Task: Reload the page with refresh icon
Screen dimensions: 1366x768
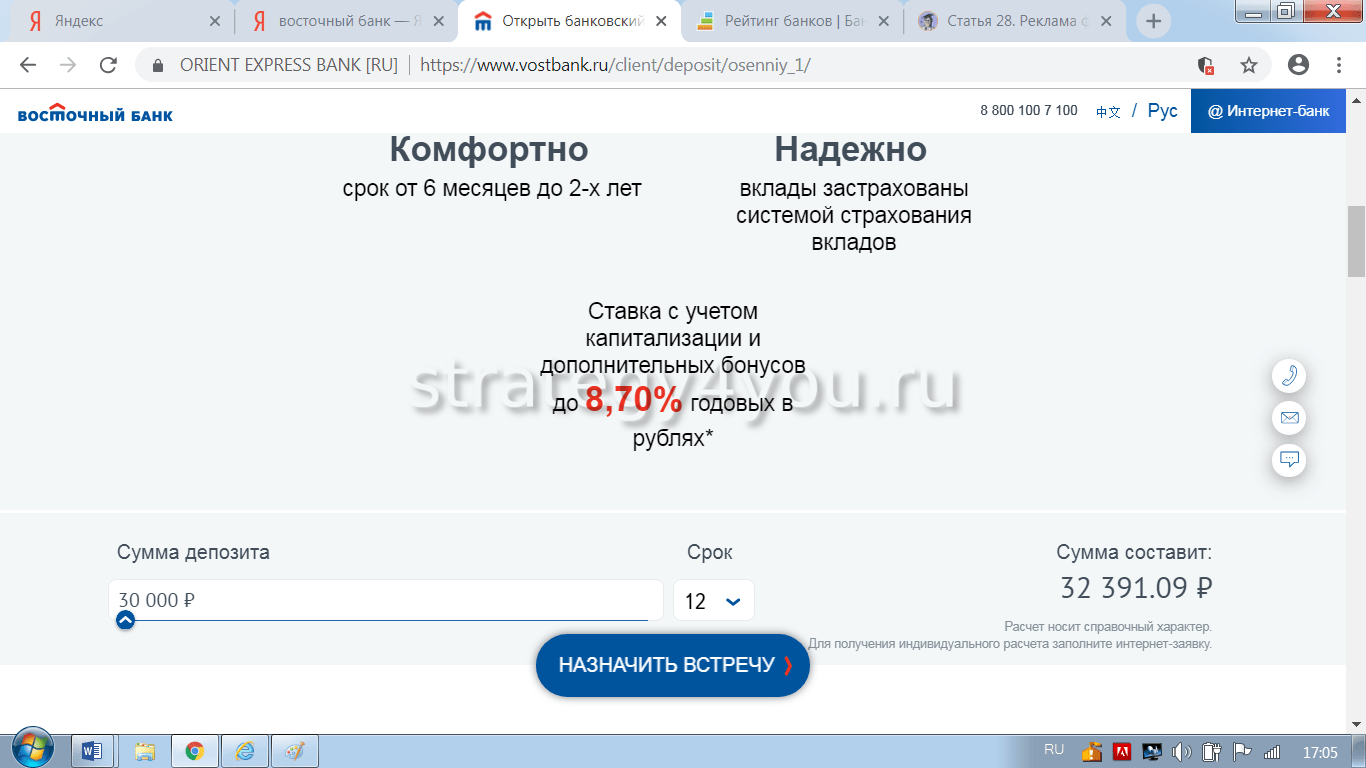Action: click(108, 65)
